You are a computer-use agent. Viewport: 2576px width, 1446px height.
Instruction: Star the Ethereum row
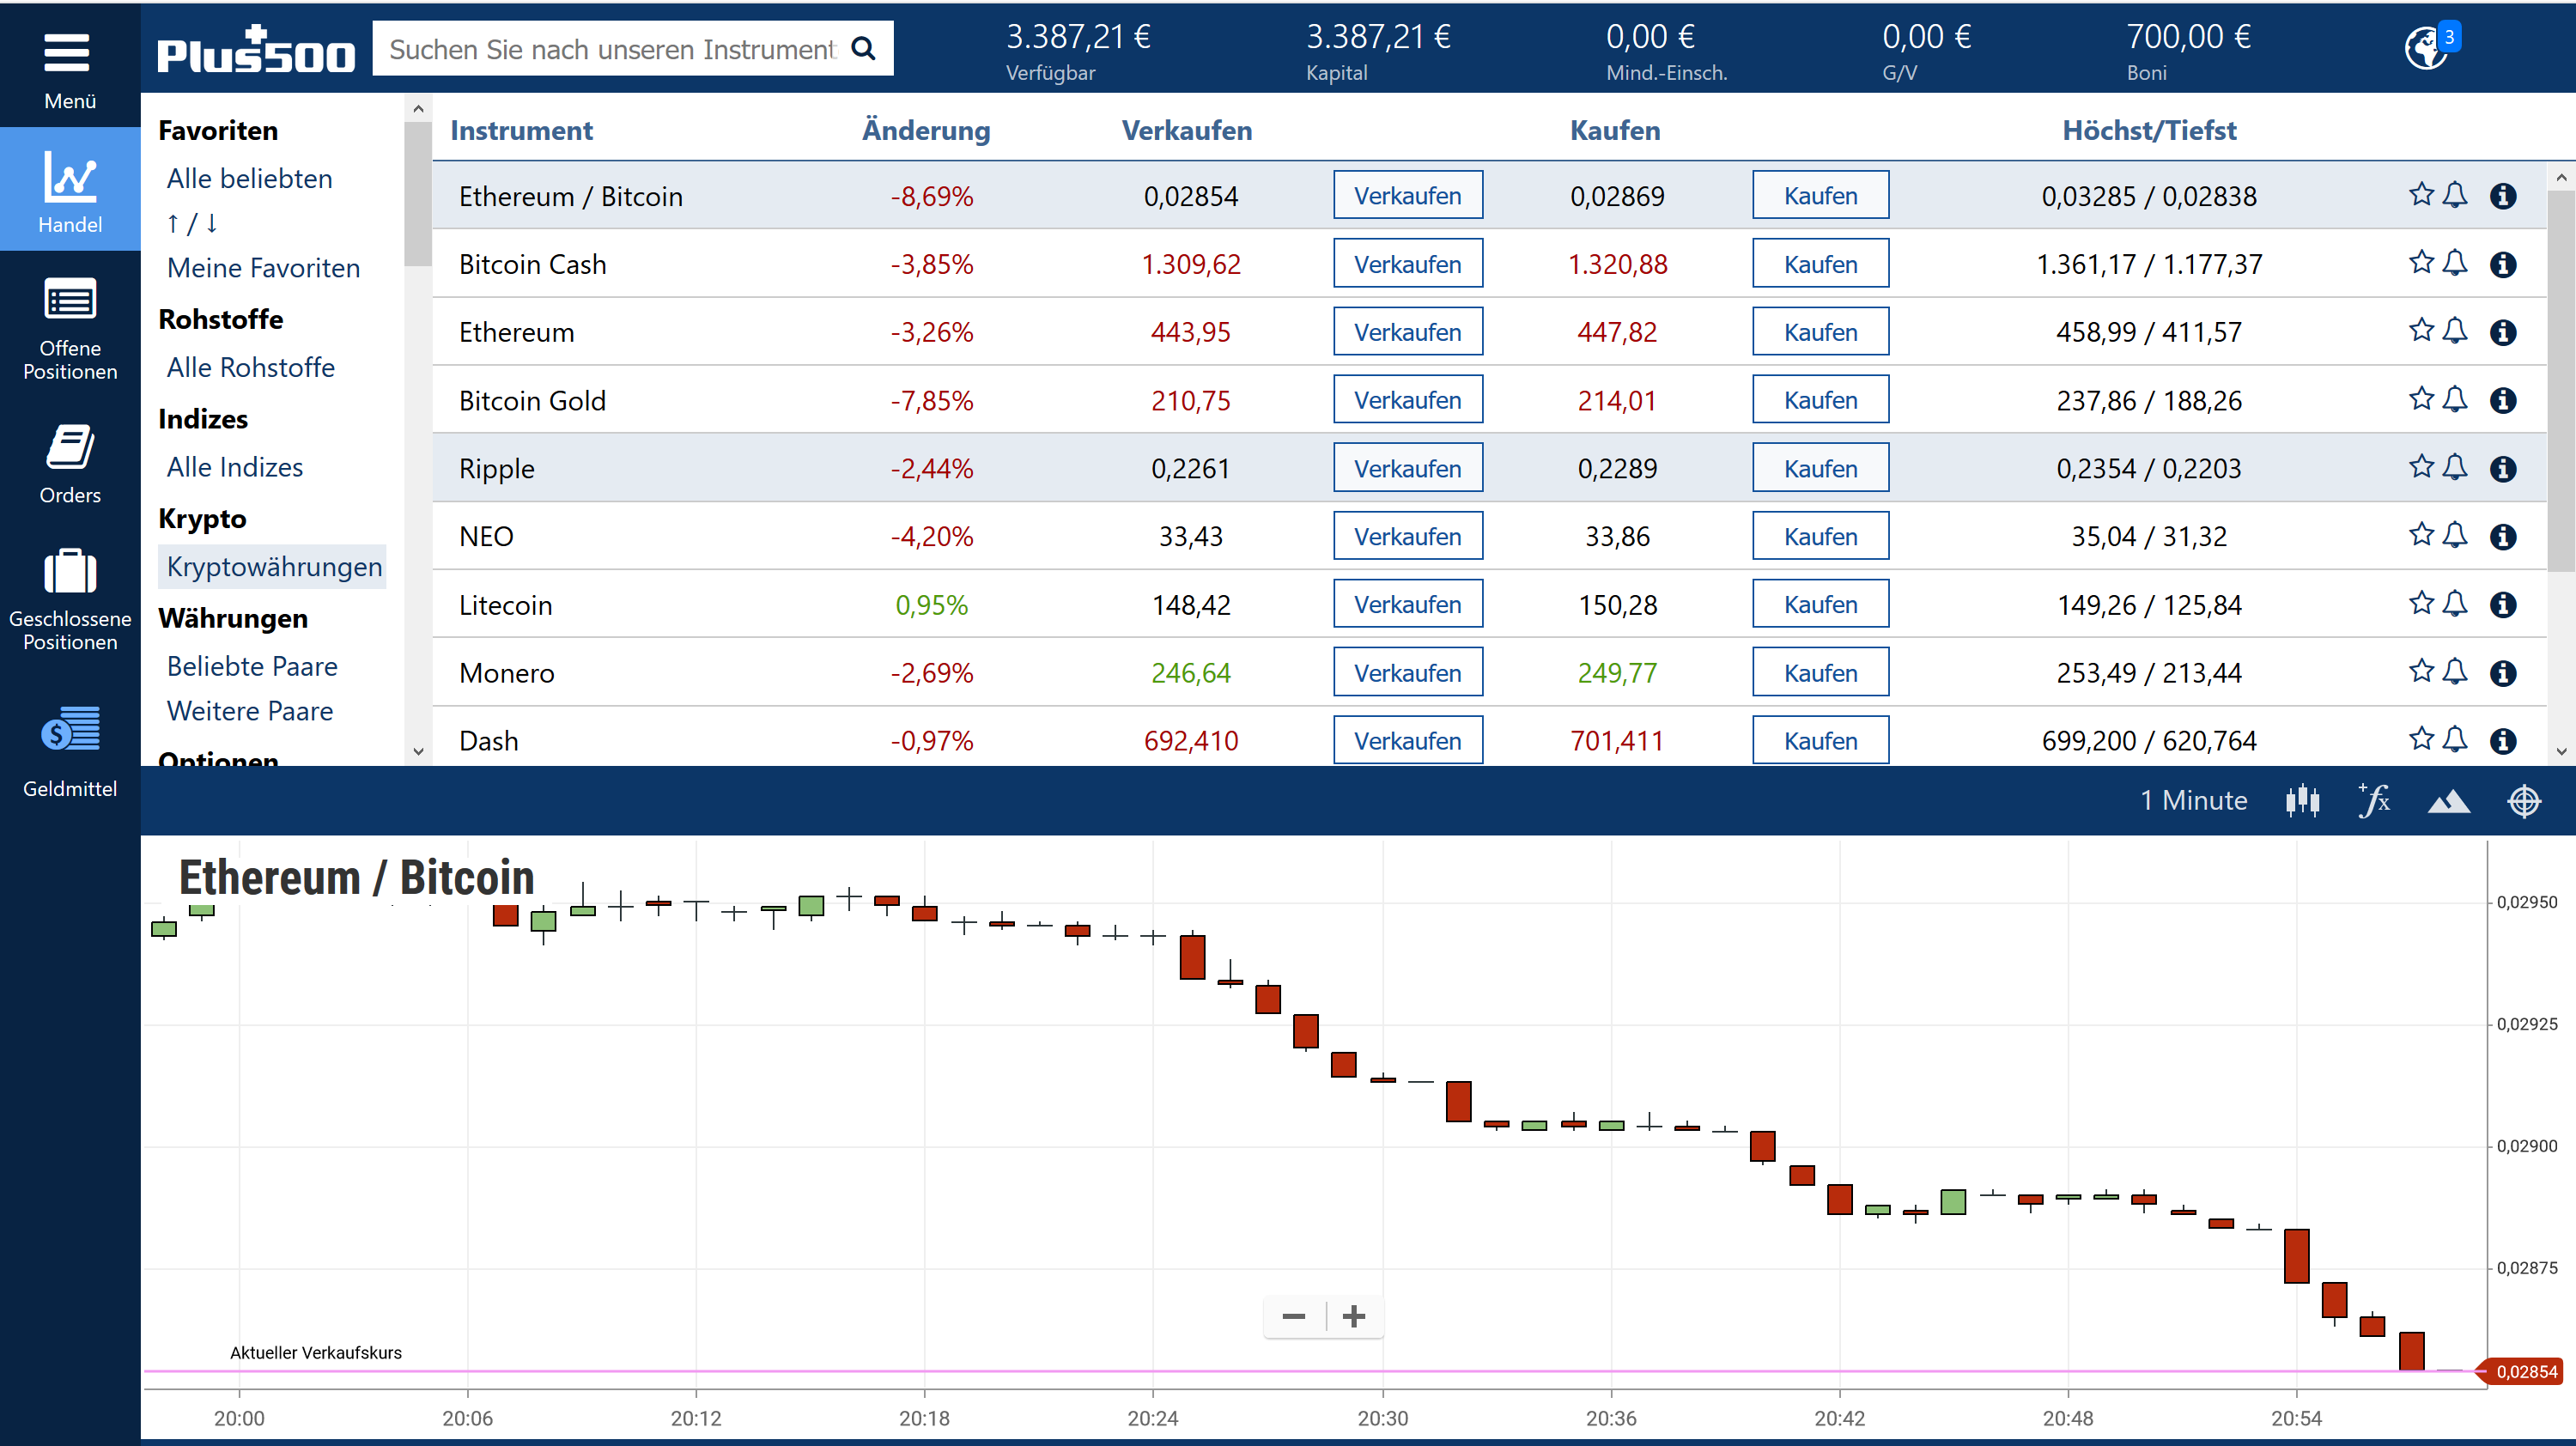(x=2421, y=331)
